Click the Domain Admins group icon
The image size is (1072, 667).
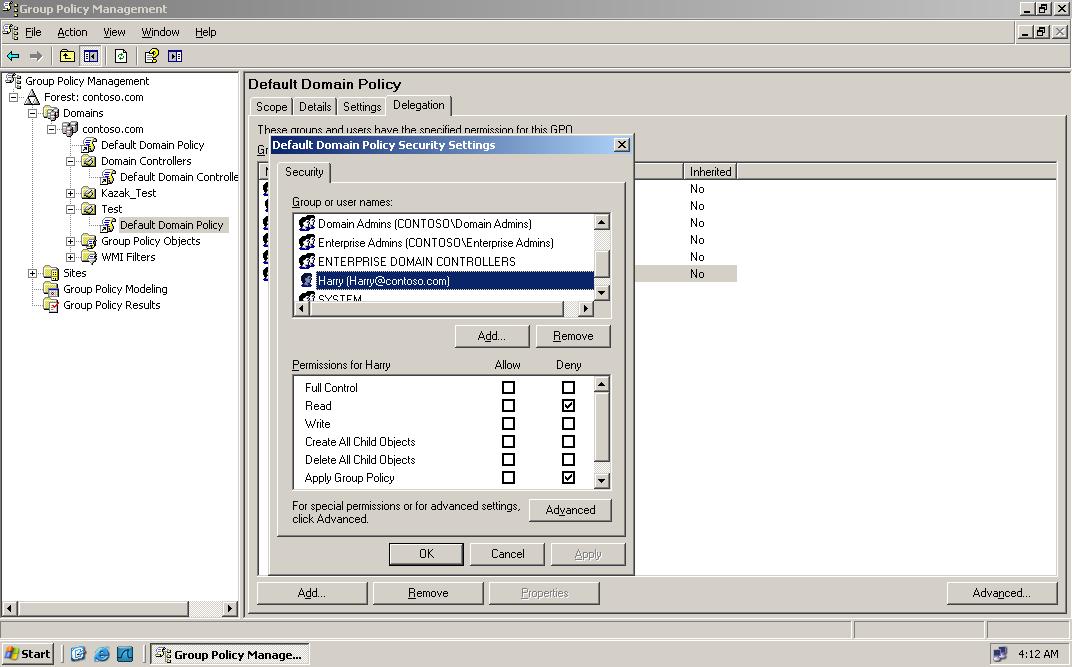click(307, 223)
